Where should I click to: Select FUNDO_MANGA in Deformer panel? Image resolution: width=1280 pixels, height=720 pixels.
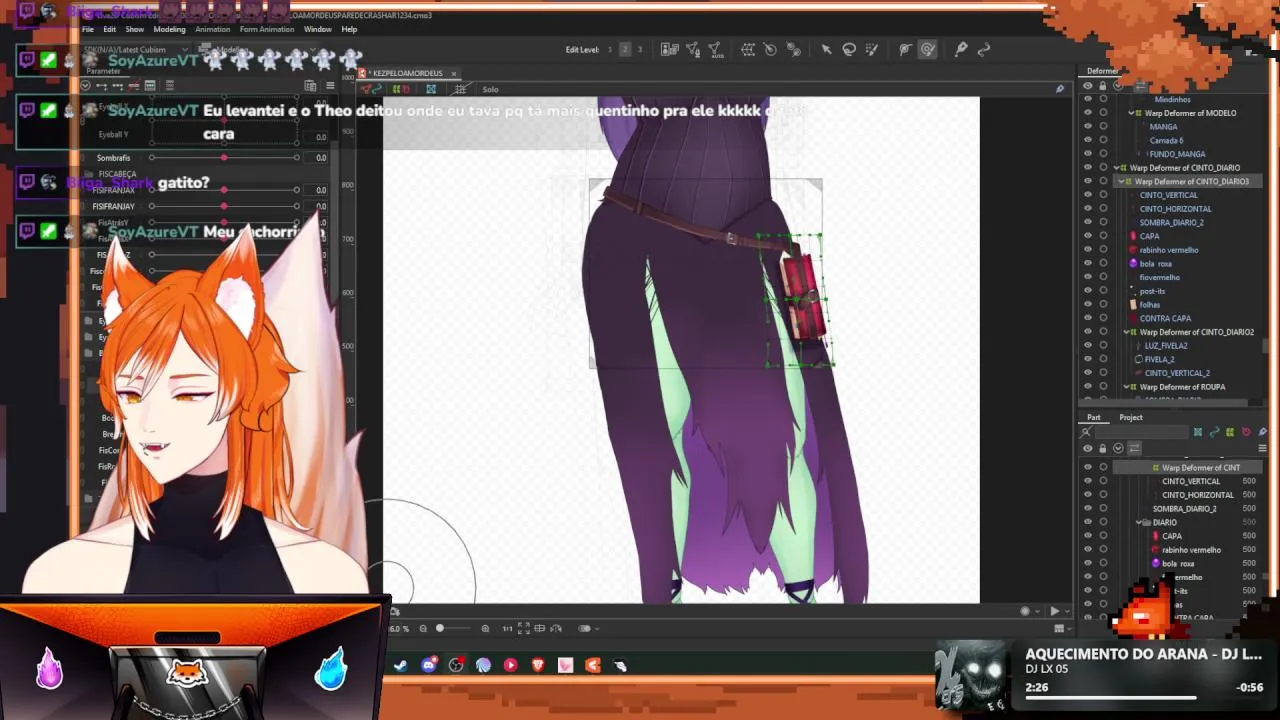[1177, 154]
